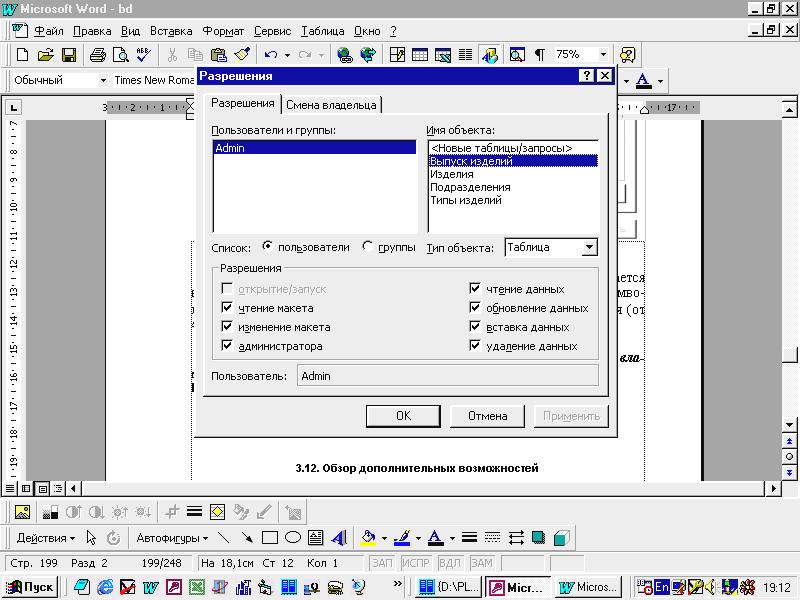Insert WordArt from the drawing toolbar
800x600 pixels.
[x=339, y=538]
